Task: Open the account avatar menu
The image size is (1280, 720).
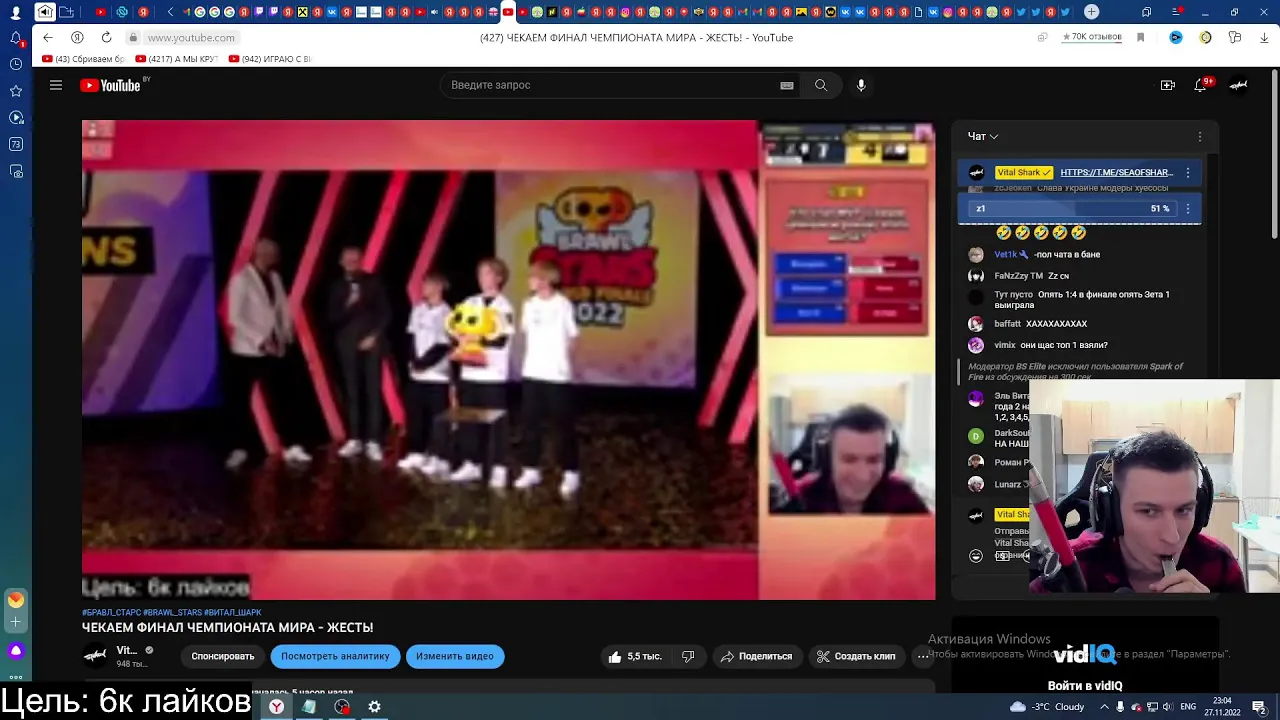Action: click(1238, 85)
